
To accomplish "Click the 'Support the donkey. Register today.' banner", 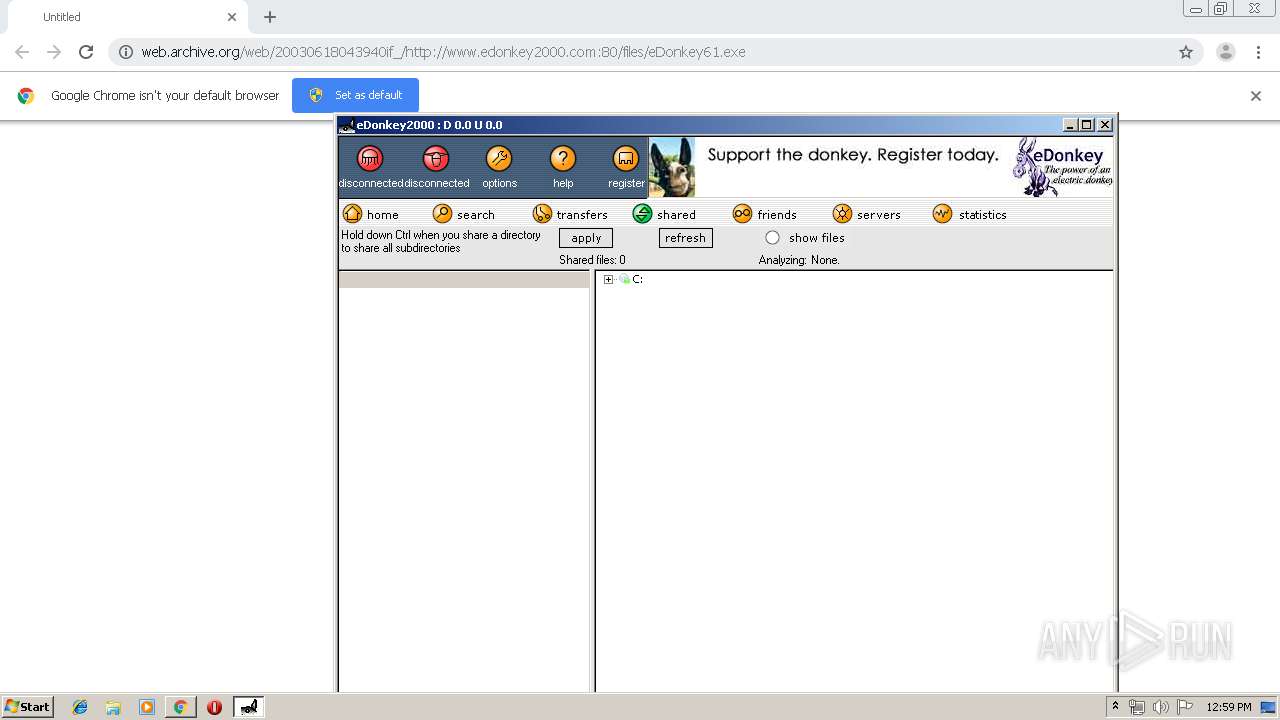I will point(853,155).
